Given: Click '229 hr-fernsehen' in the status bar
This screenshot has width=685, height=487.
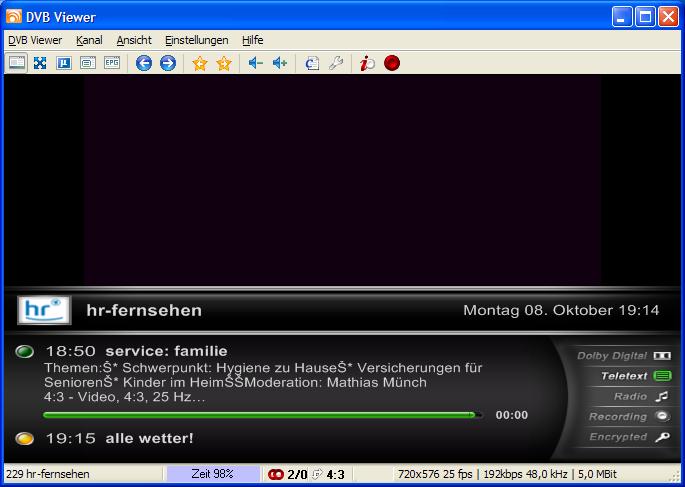Looking at the screenshot, I should tap(48, 474).
